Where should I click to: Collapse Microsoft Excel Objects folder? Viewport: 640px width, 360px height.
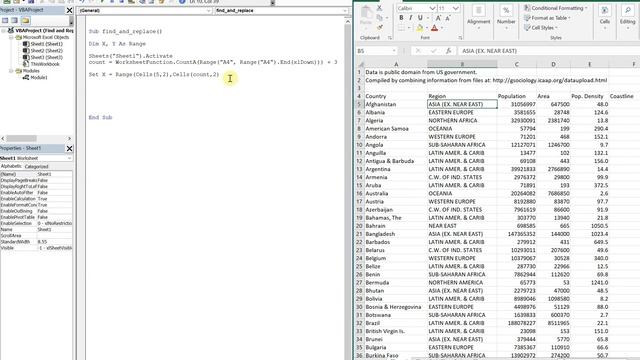coord(11,37)
